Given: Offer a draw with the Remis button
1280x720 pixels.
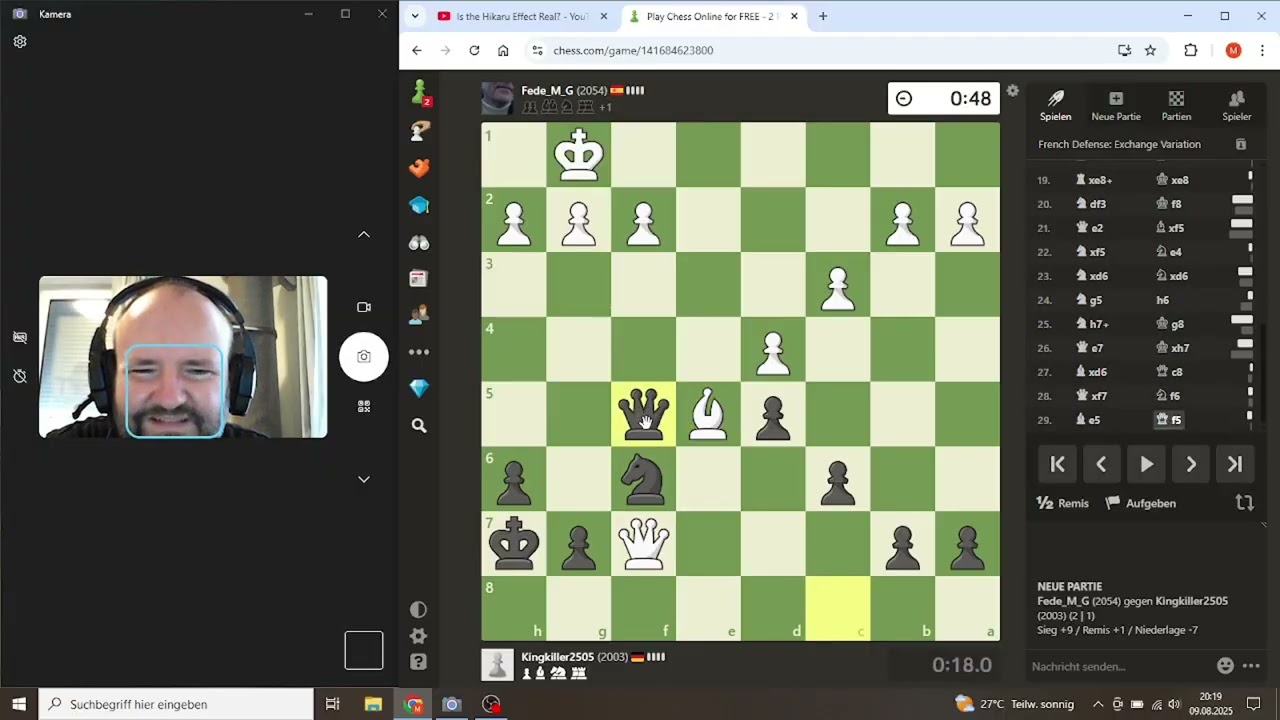Looking at the screenshot, I should click(x=1063, y=503).
